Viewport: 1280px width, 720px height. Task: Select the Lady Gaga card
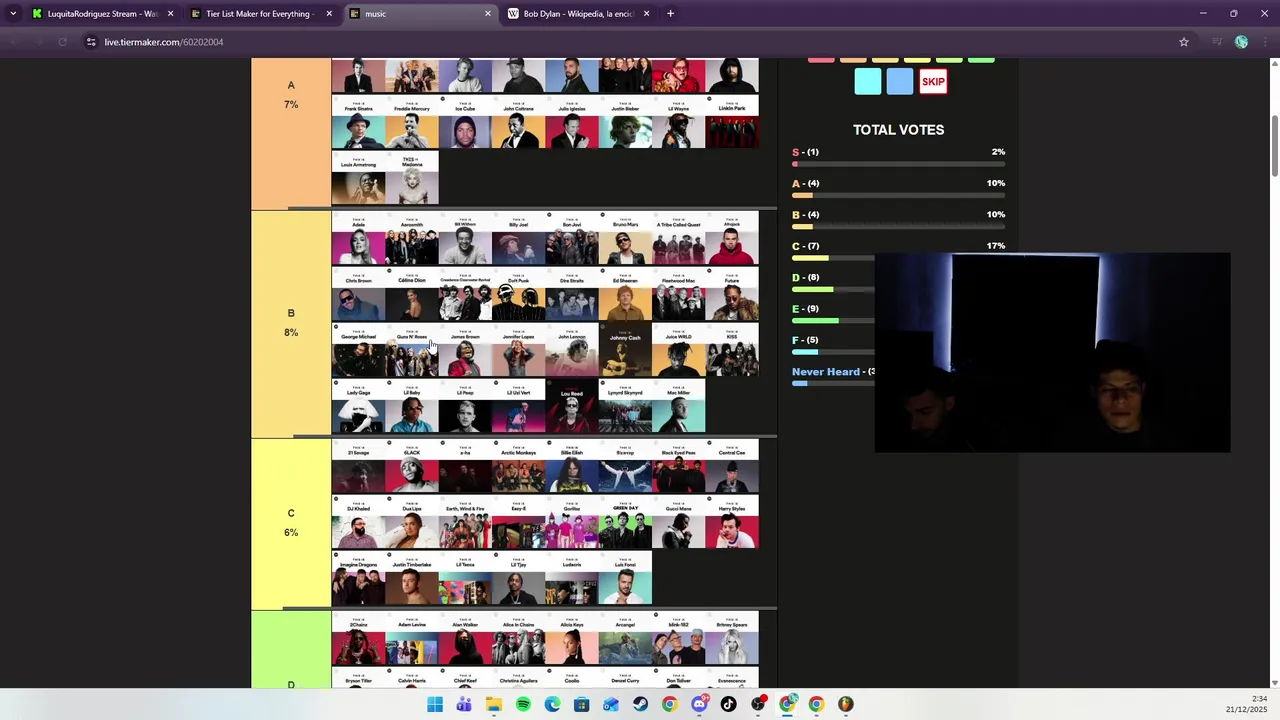click(x=358, y=408)
